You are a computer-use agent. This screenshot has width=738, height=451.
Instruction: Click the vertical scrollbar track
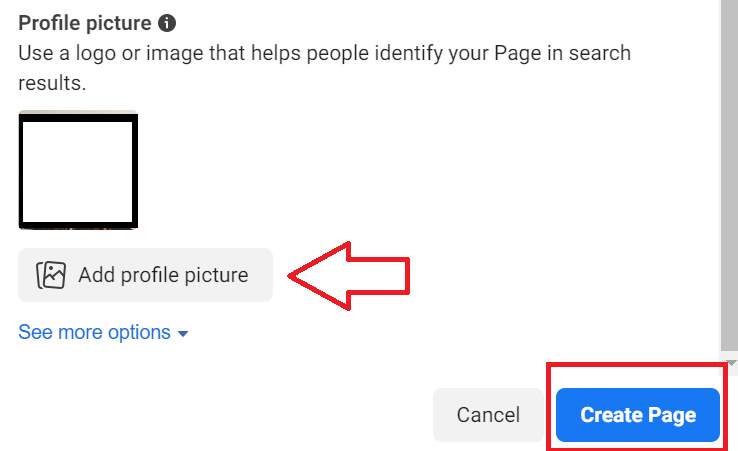coord(729,175)
